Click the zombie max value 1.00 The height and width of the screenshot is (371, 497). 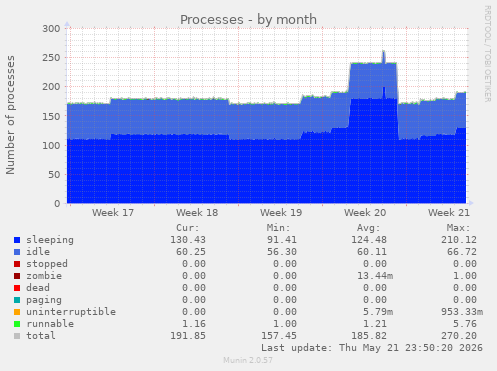point(465,276)
